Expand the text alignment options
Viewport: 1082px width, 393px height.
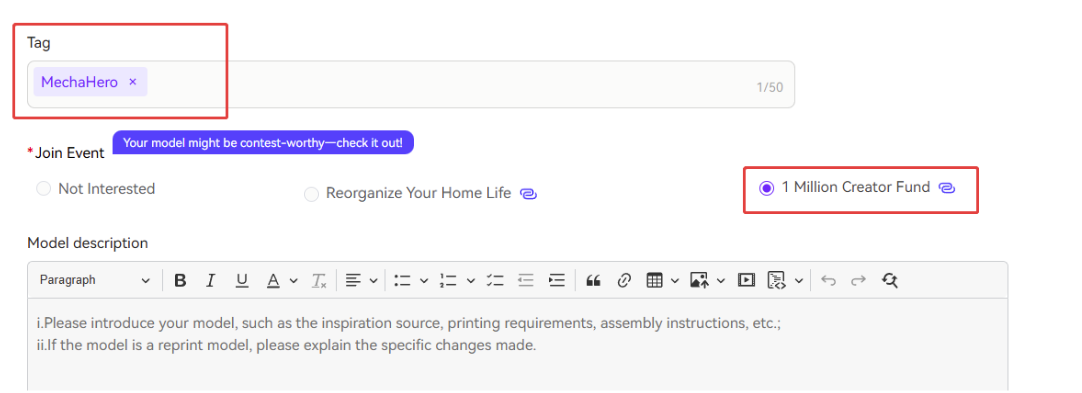(362, 281)
